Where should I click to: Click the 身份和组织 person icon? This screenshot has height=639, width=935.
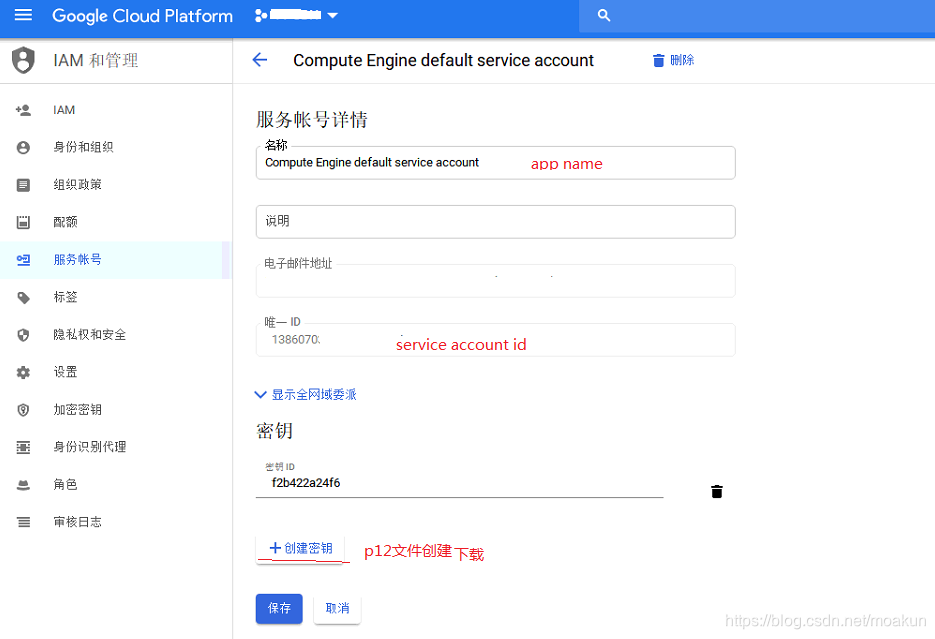[23, 147]
